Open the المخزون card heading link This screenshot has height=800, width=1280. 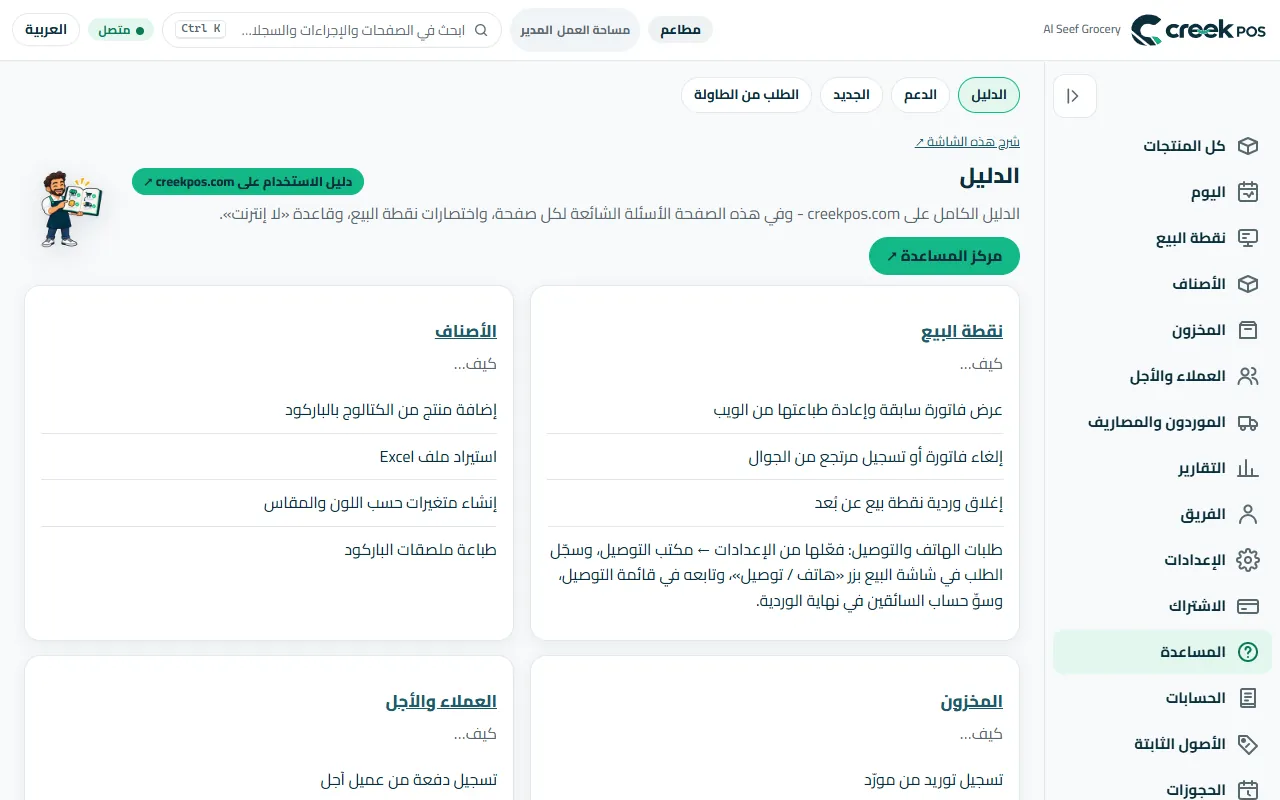click(x=972, y=701)
